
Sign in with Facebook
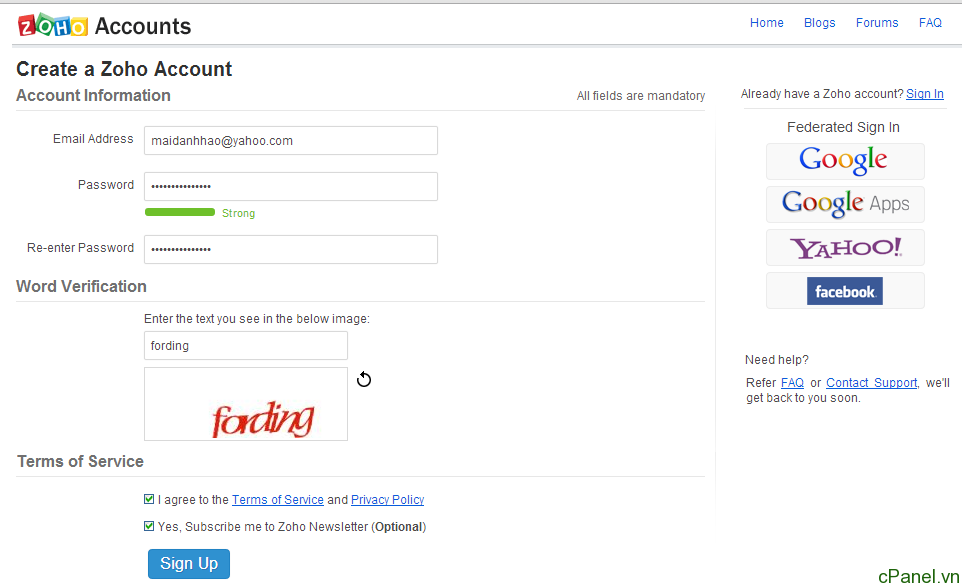(845, 291)
